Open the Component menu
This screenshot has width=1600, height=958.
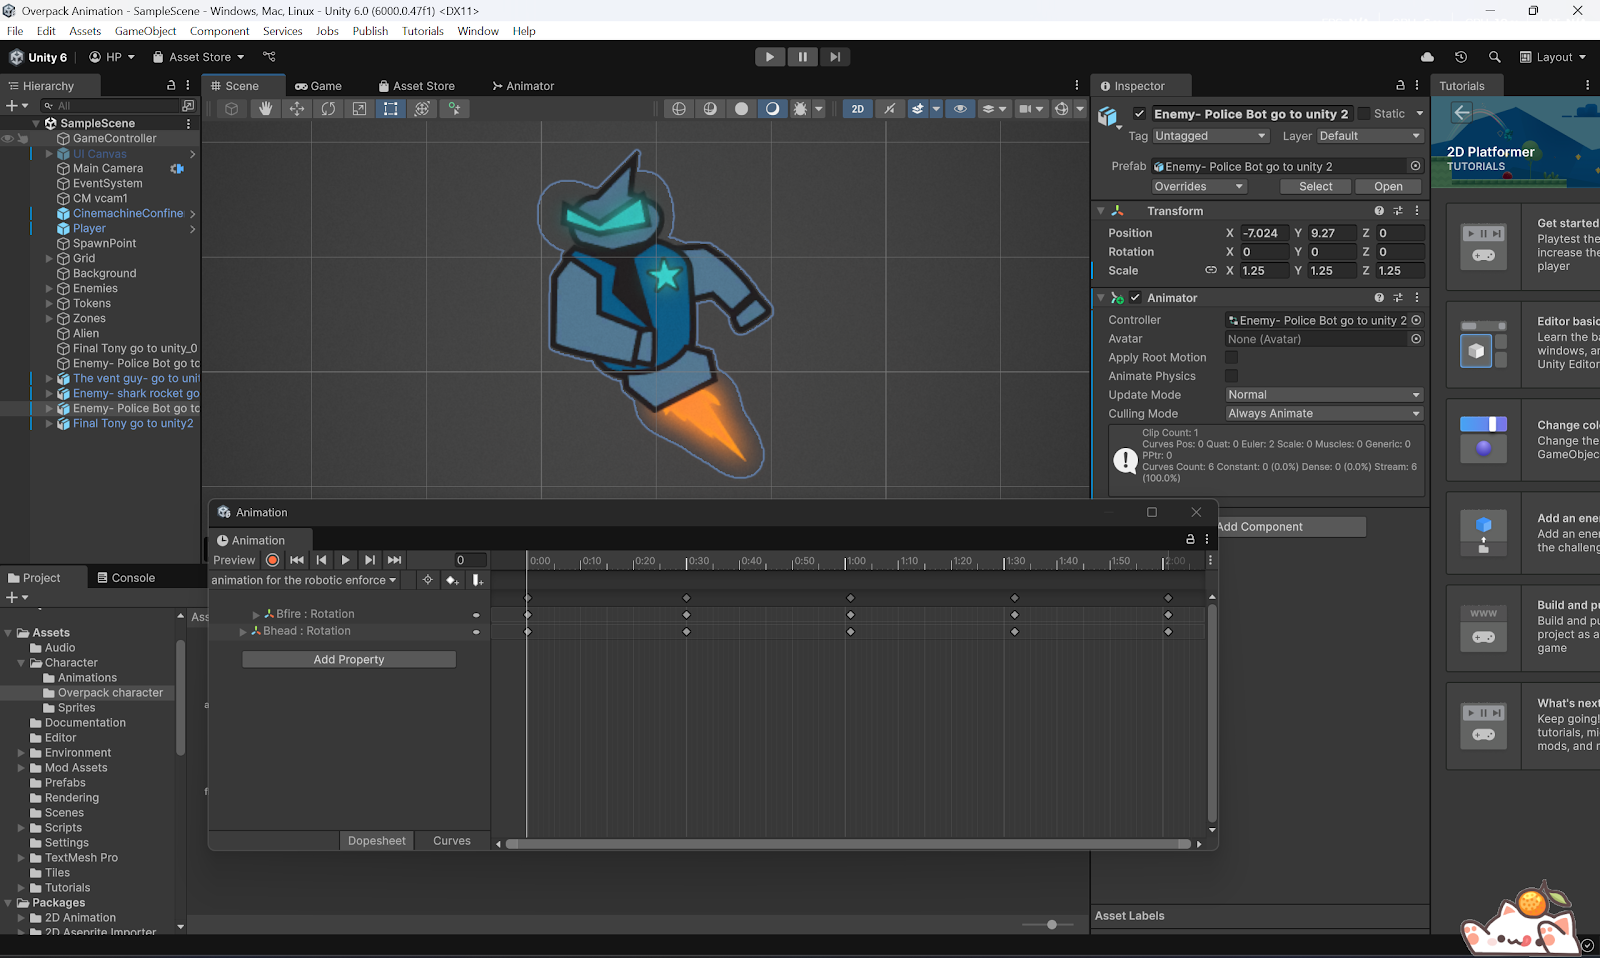pyautogui.click(x=219, y=31)
